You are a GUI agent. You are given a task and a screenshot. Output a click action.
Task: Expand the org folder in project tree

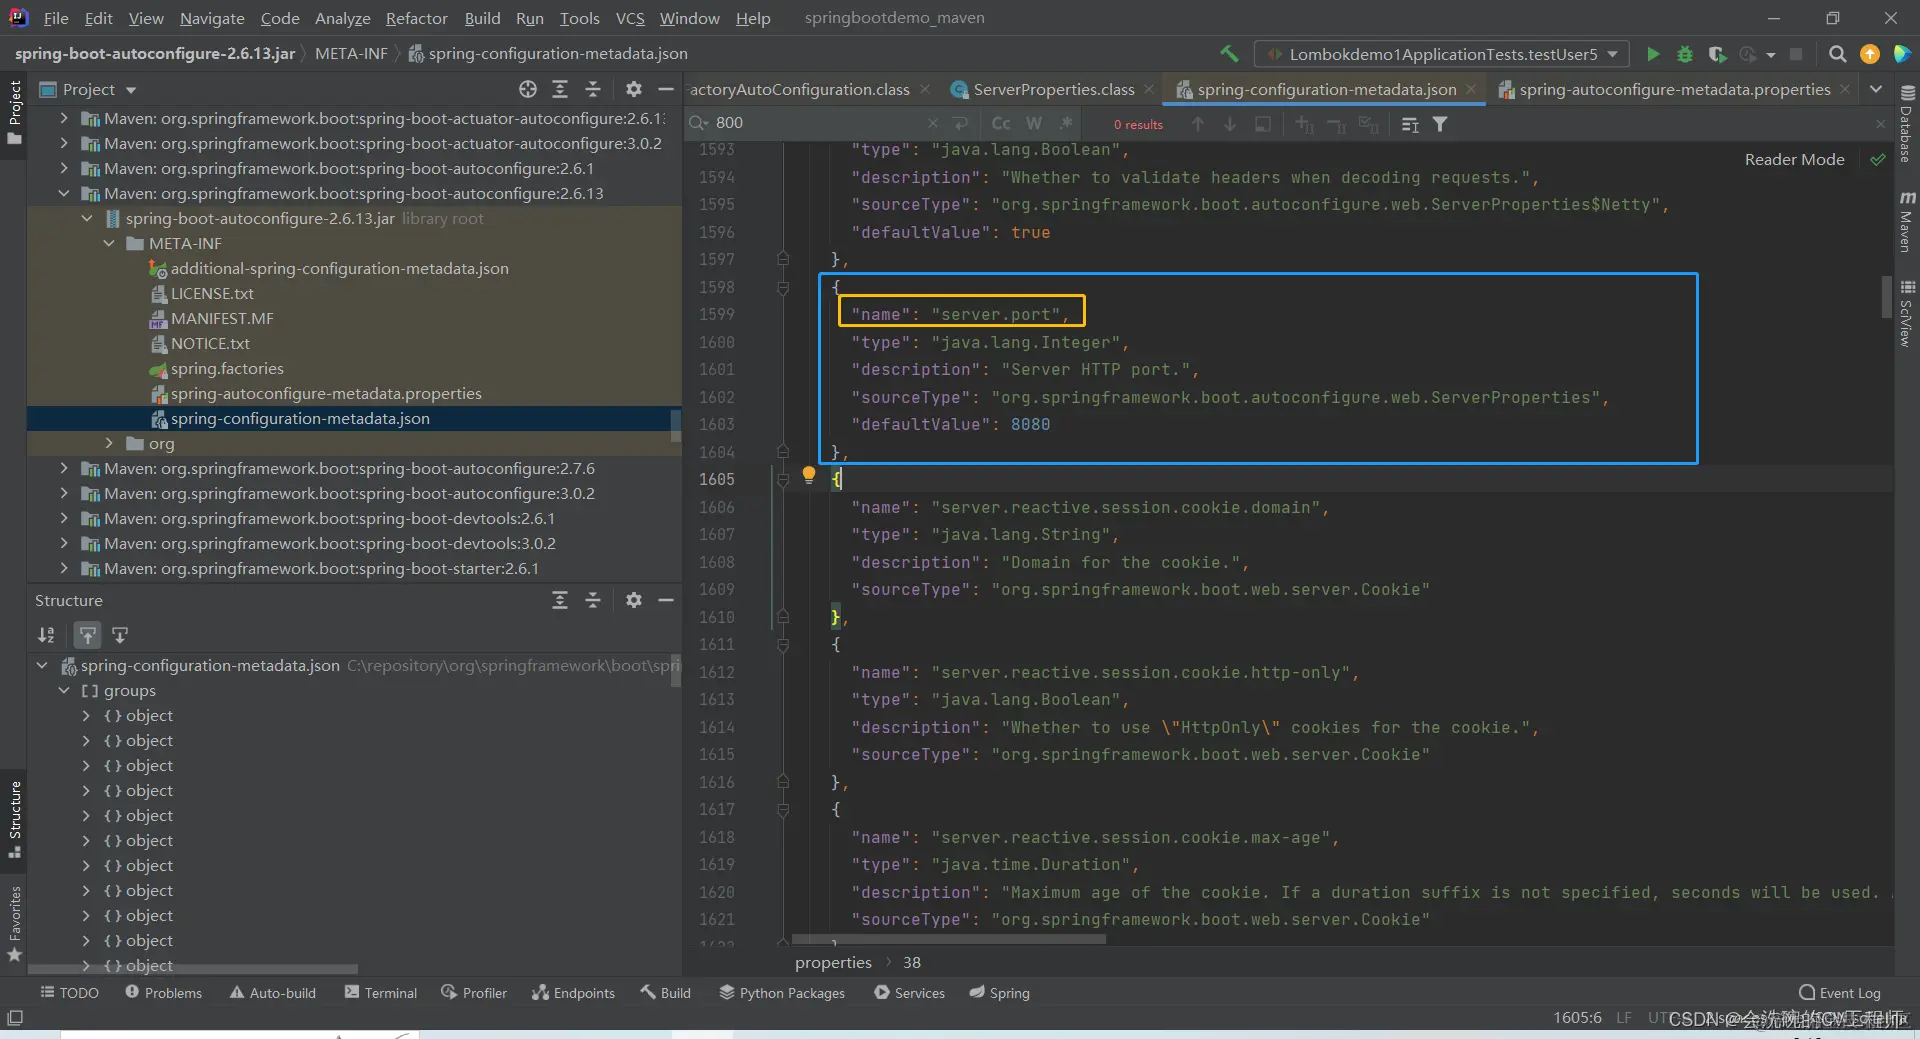point(109,444)
